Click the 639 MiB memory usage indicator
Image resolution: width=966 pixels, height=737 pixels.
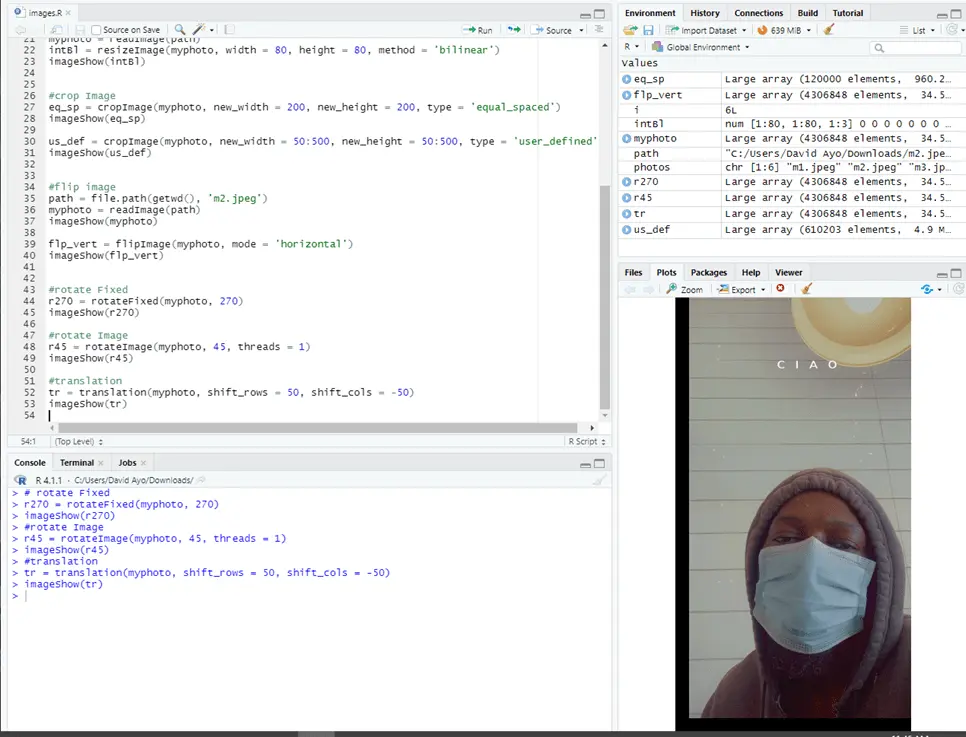point(785,30)
